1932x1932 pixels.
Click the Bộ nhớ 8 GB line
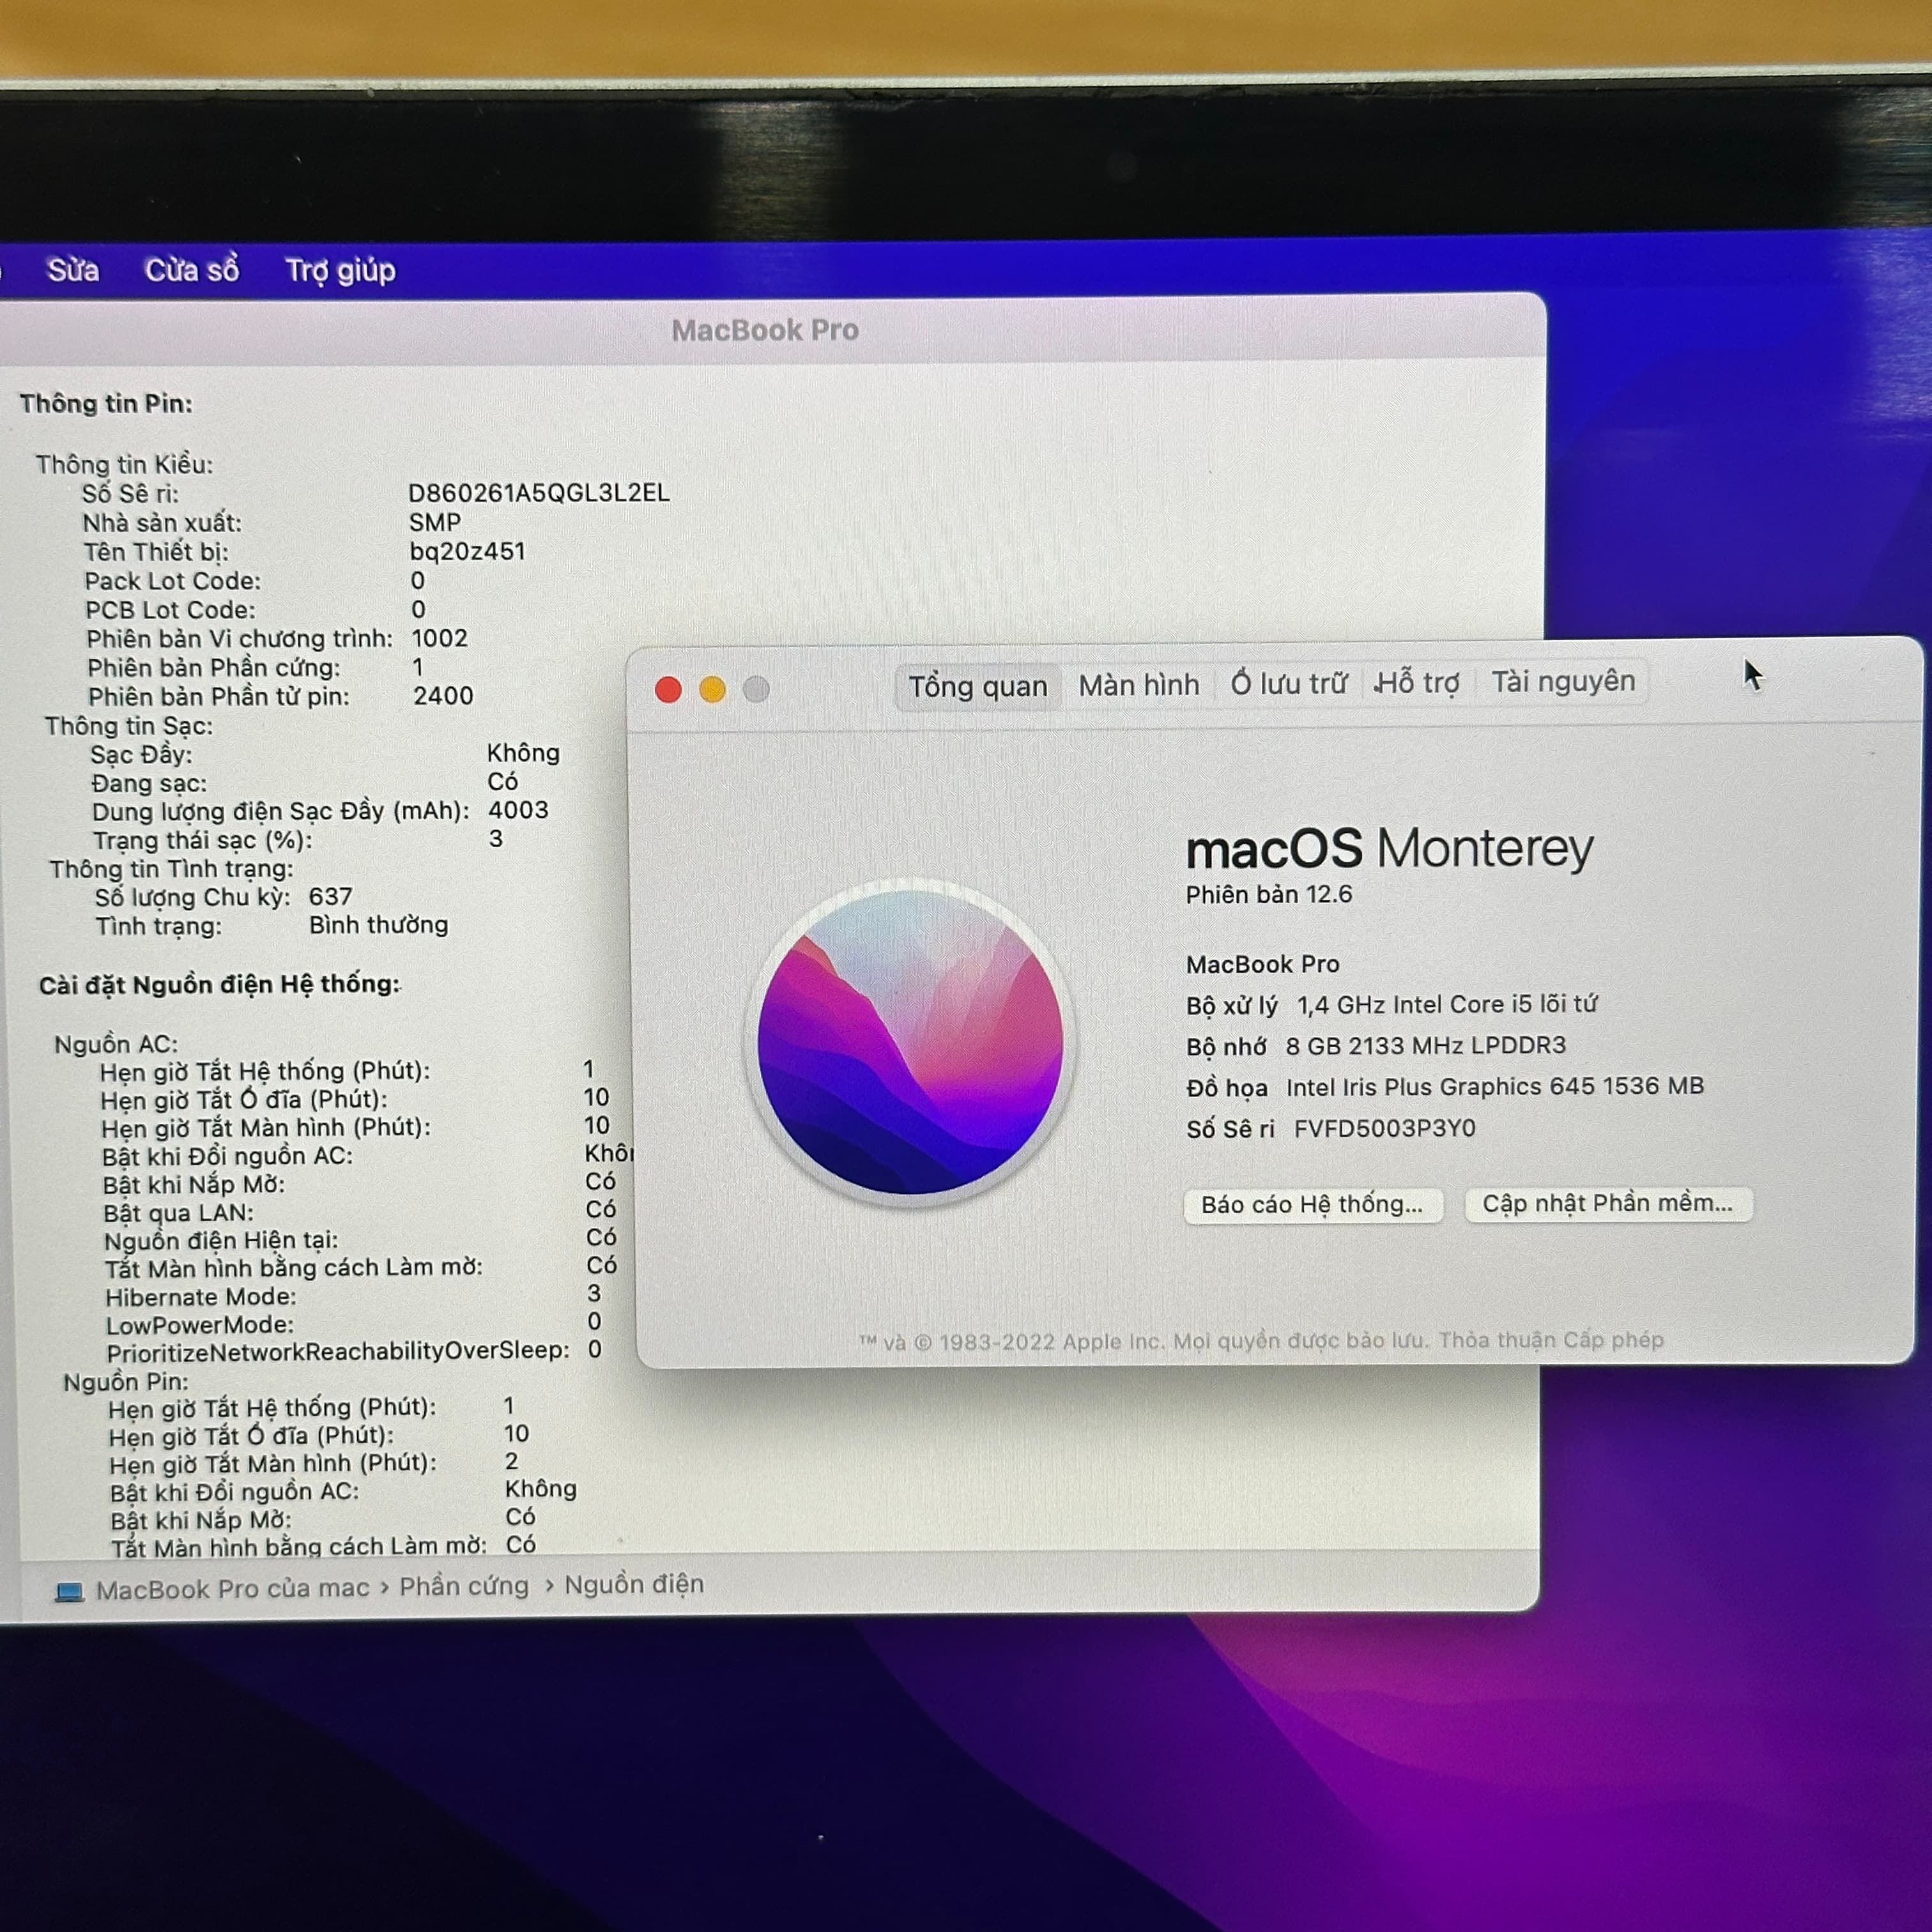1376,1046
